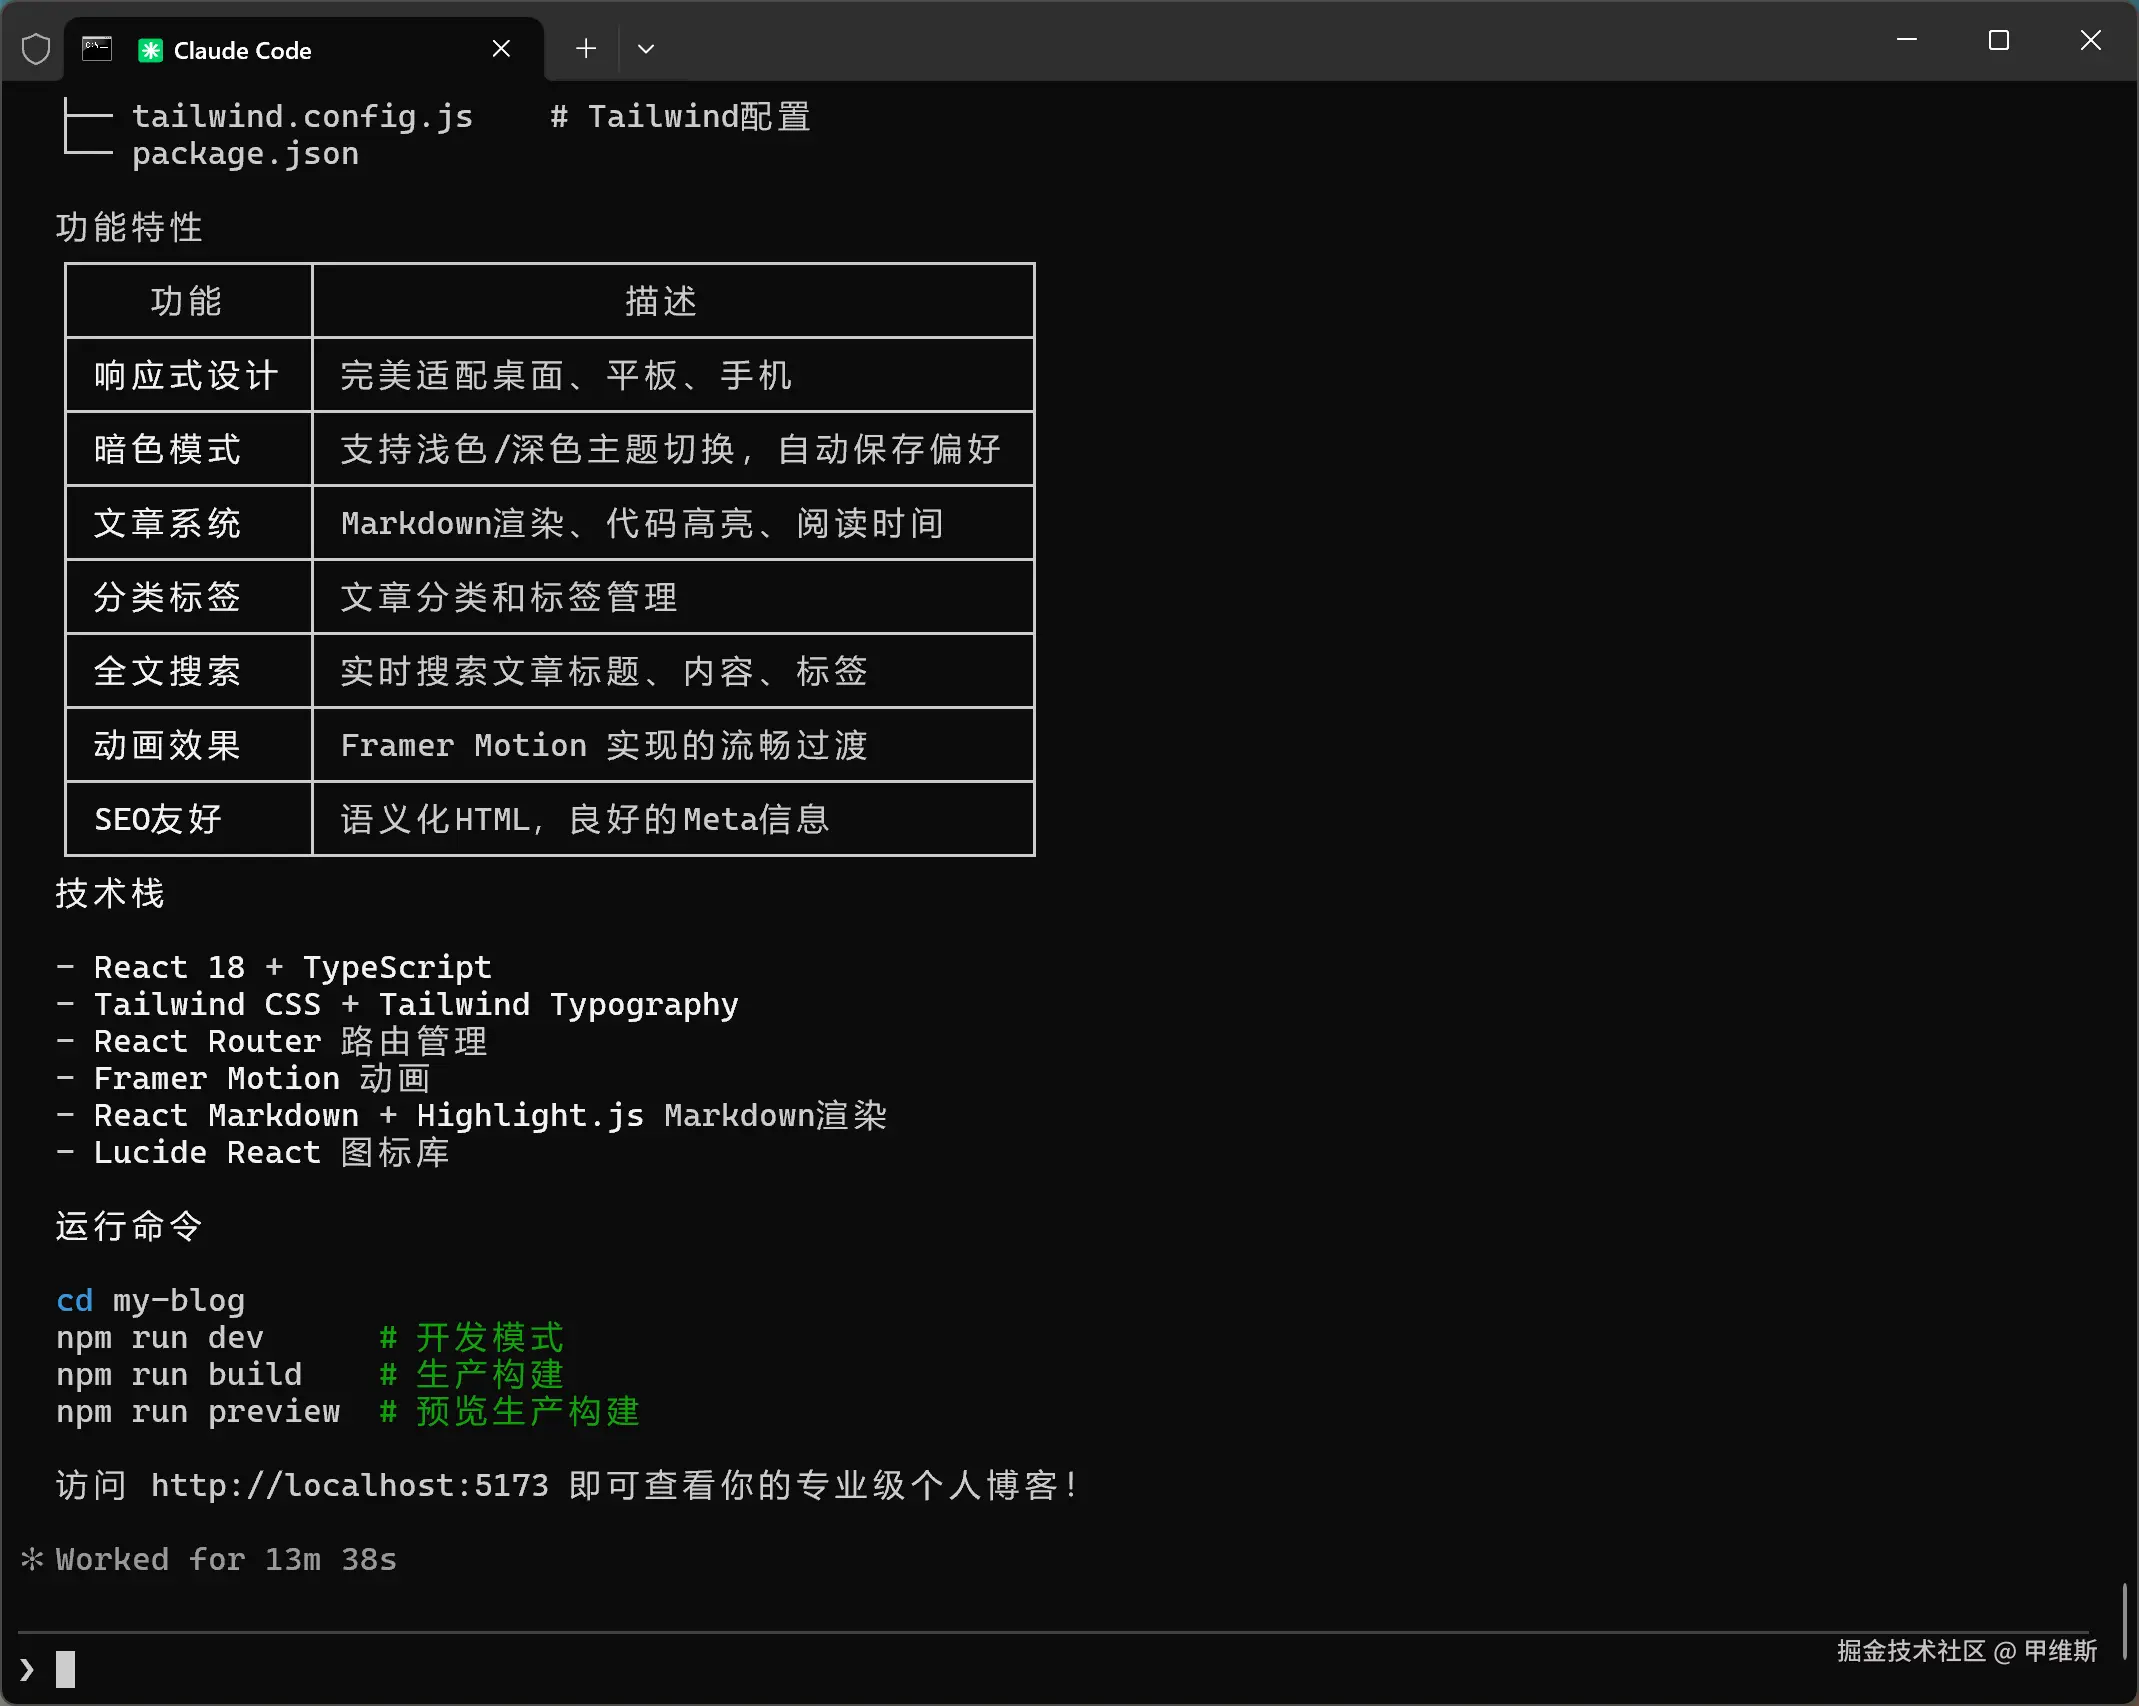Click the green Claude Code asterisk icon

150,50
